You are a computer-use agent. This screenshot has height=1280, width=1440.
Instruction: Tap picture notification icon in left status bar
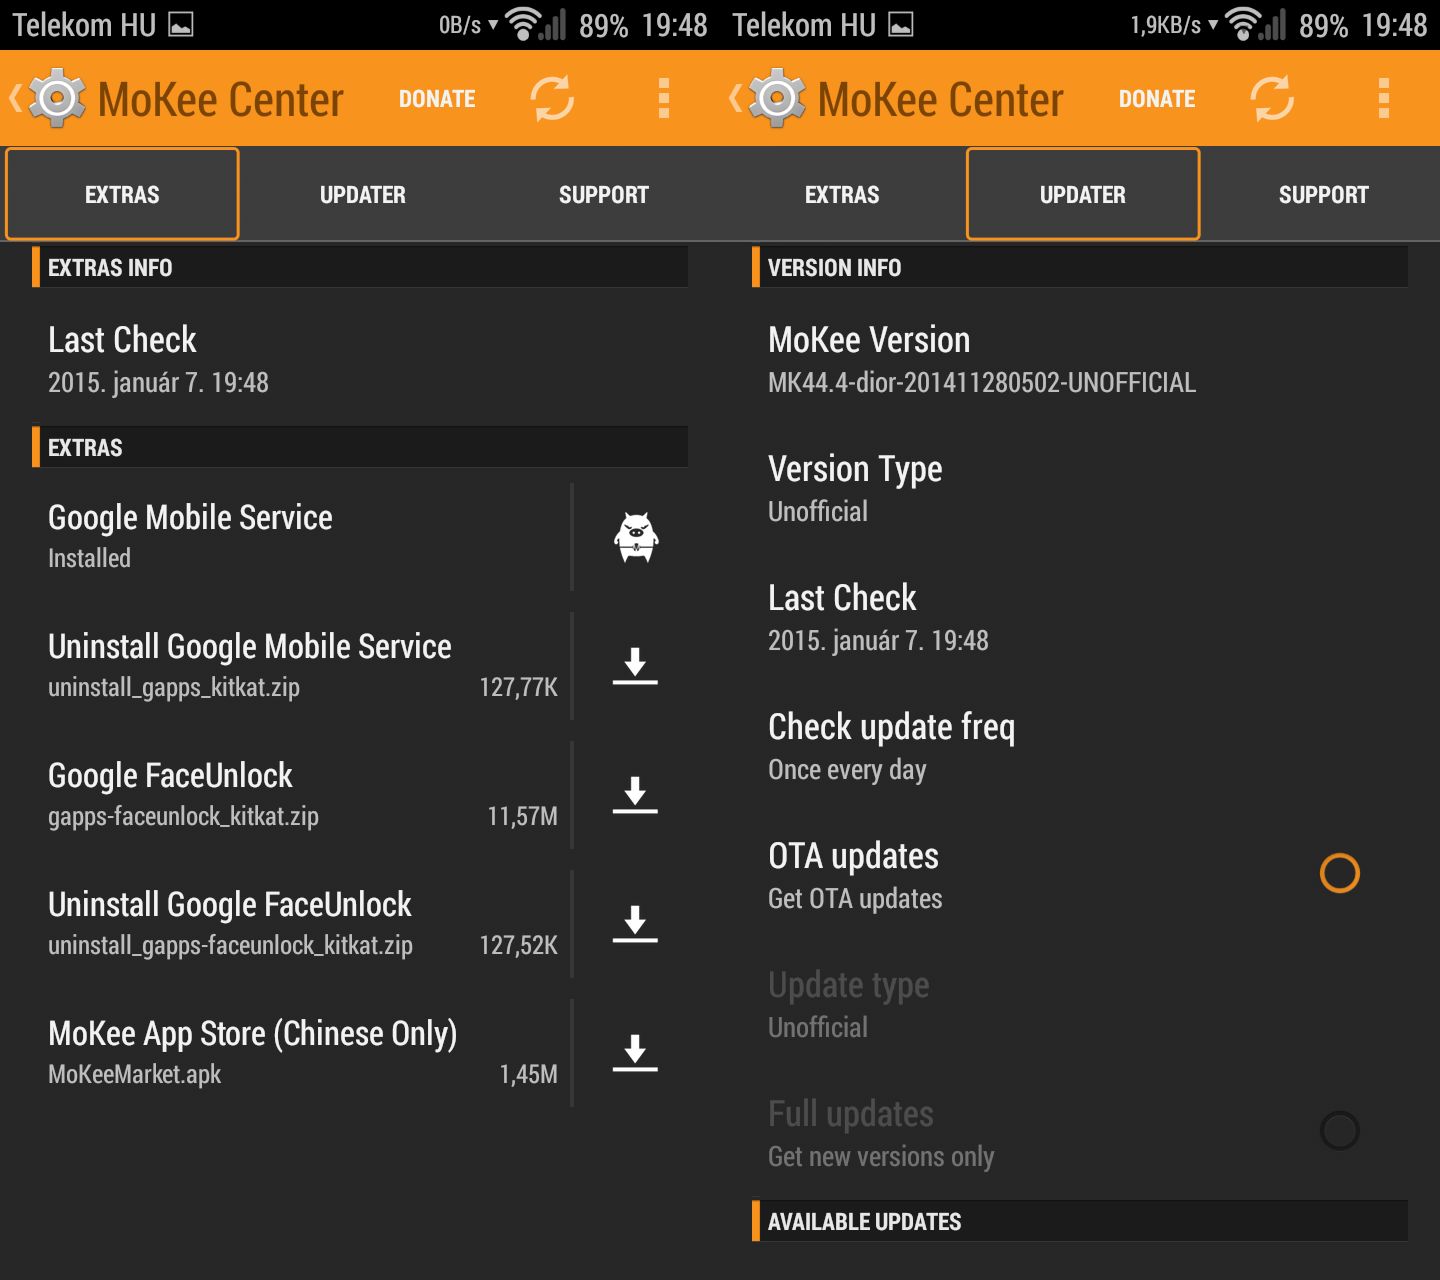point(181,25)
